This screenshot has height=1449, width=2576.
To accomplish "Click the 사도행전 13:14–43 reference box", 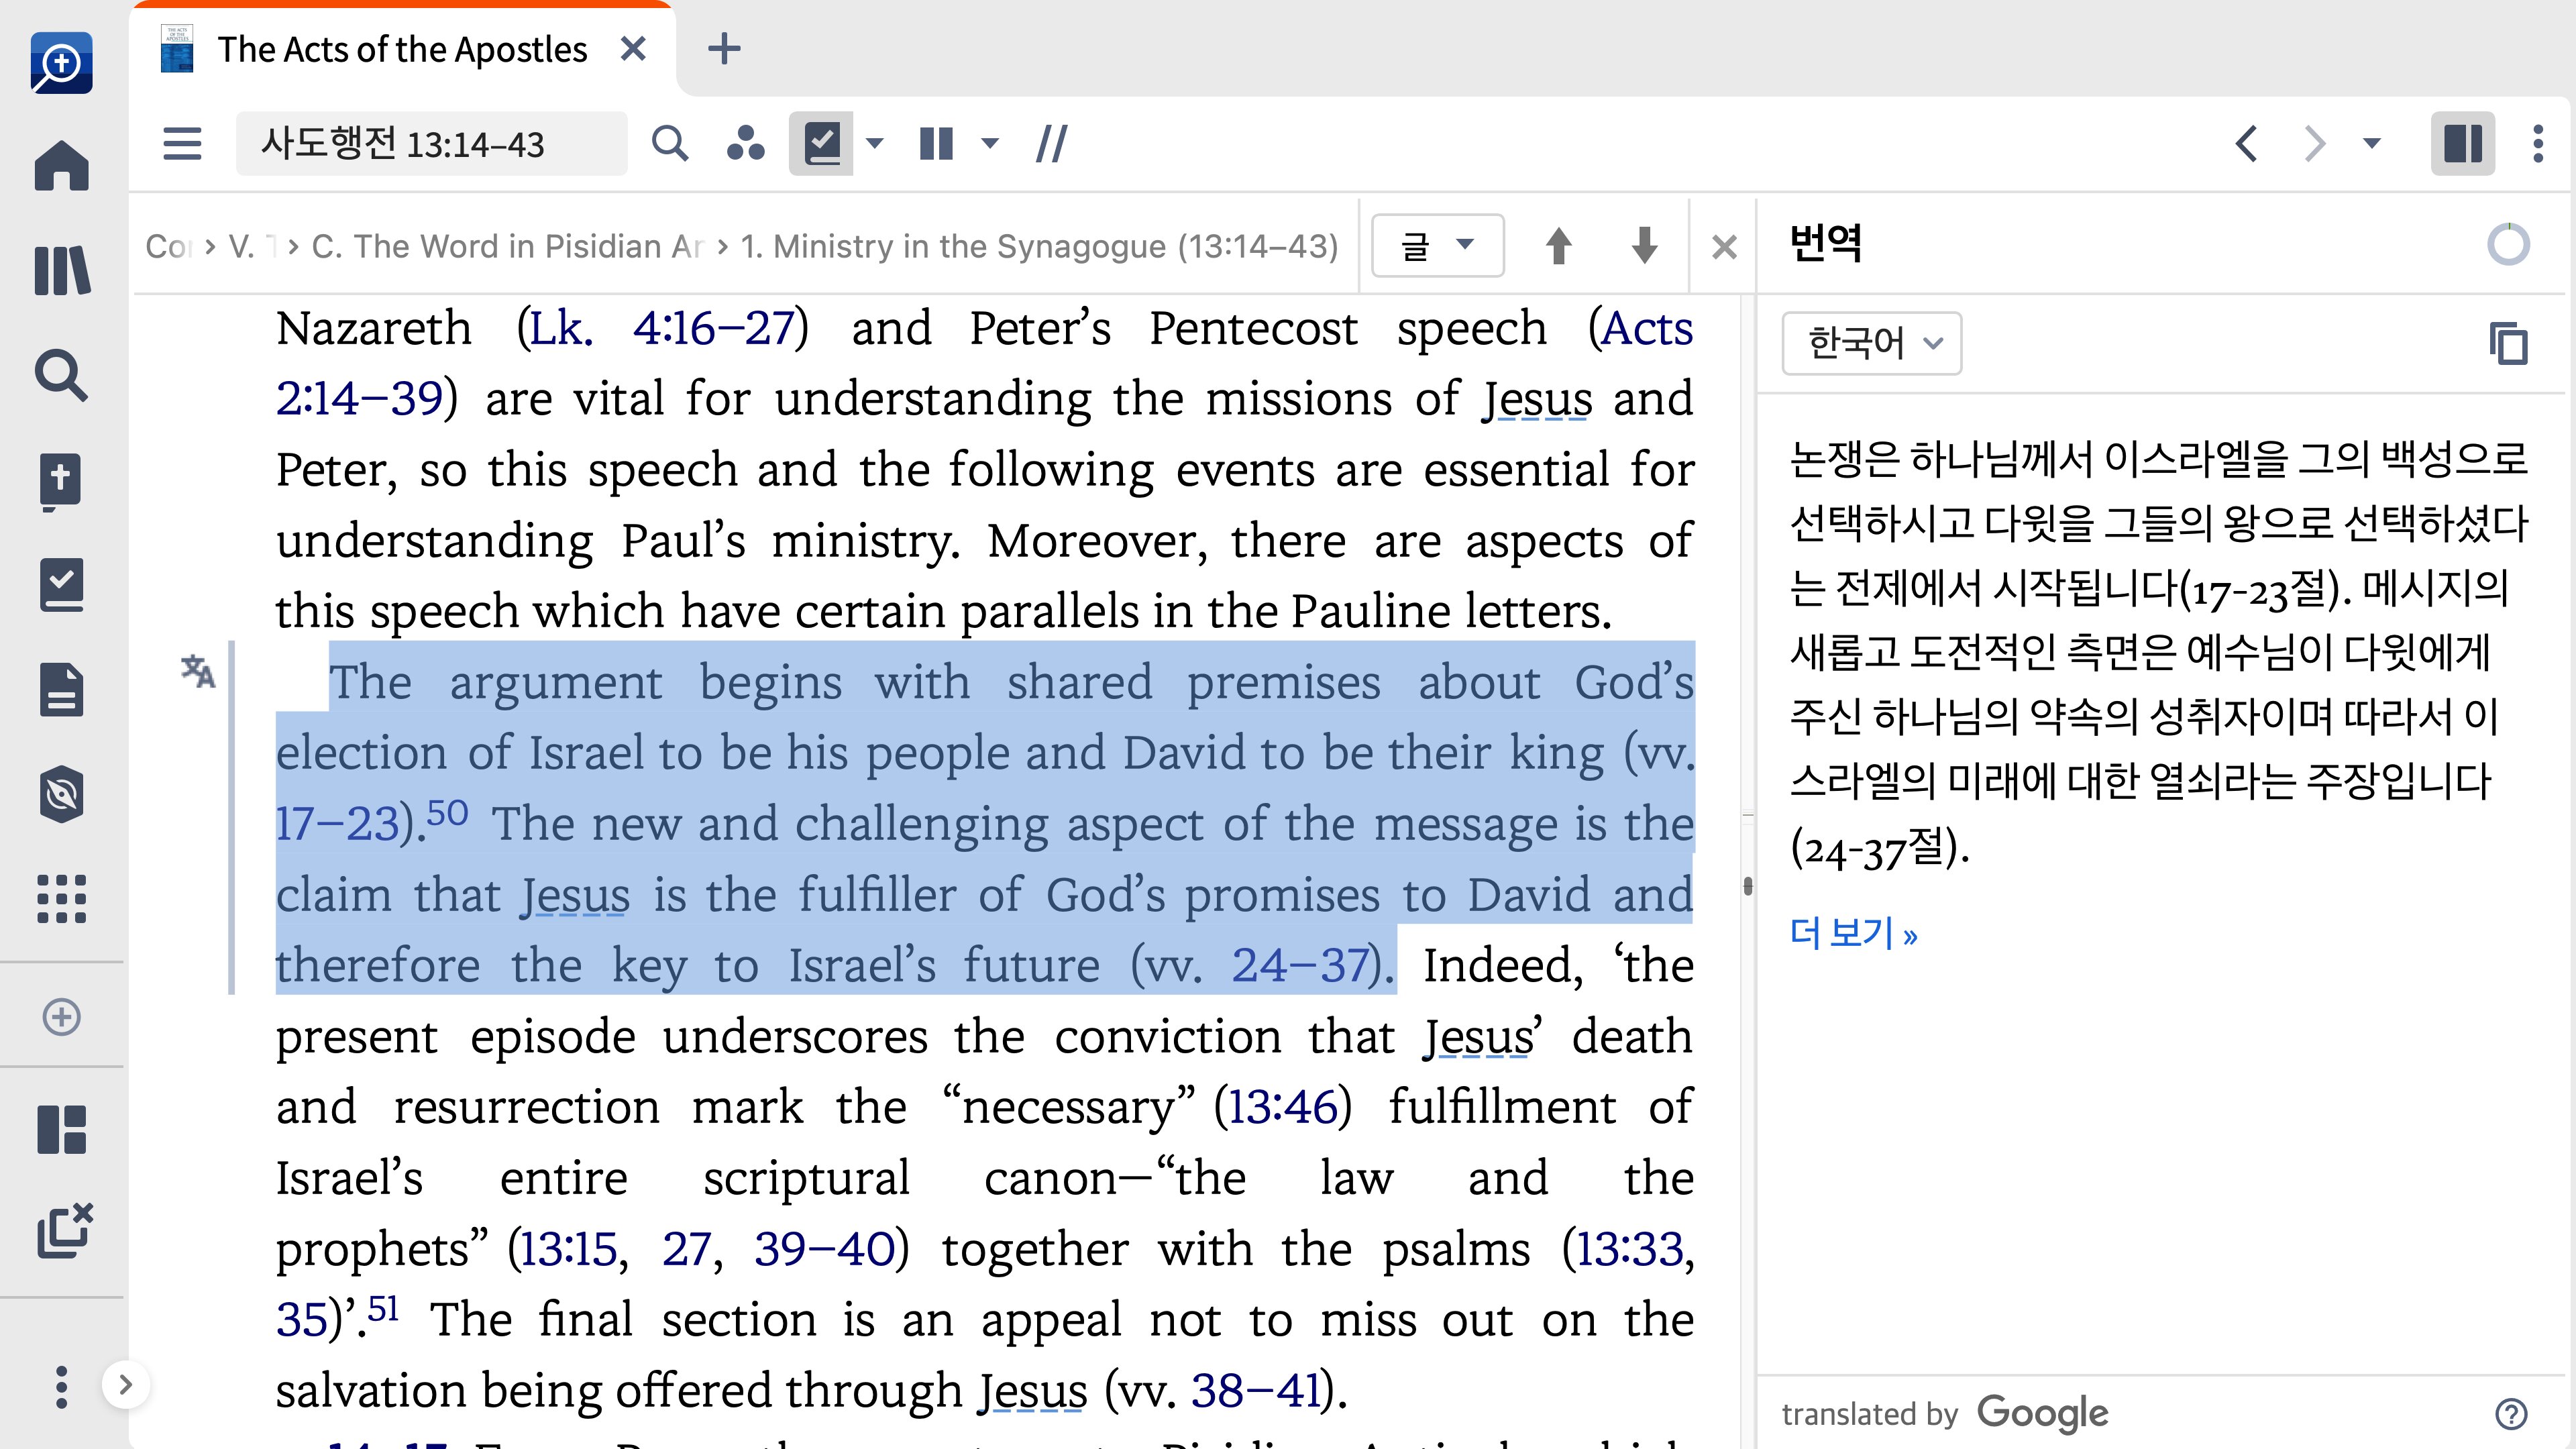I will point(430,144).
